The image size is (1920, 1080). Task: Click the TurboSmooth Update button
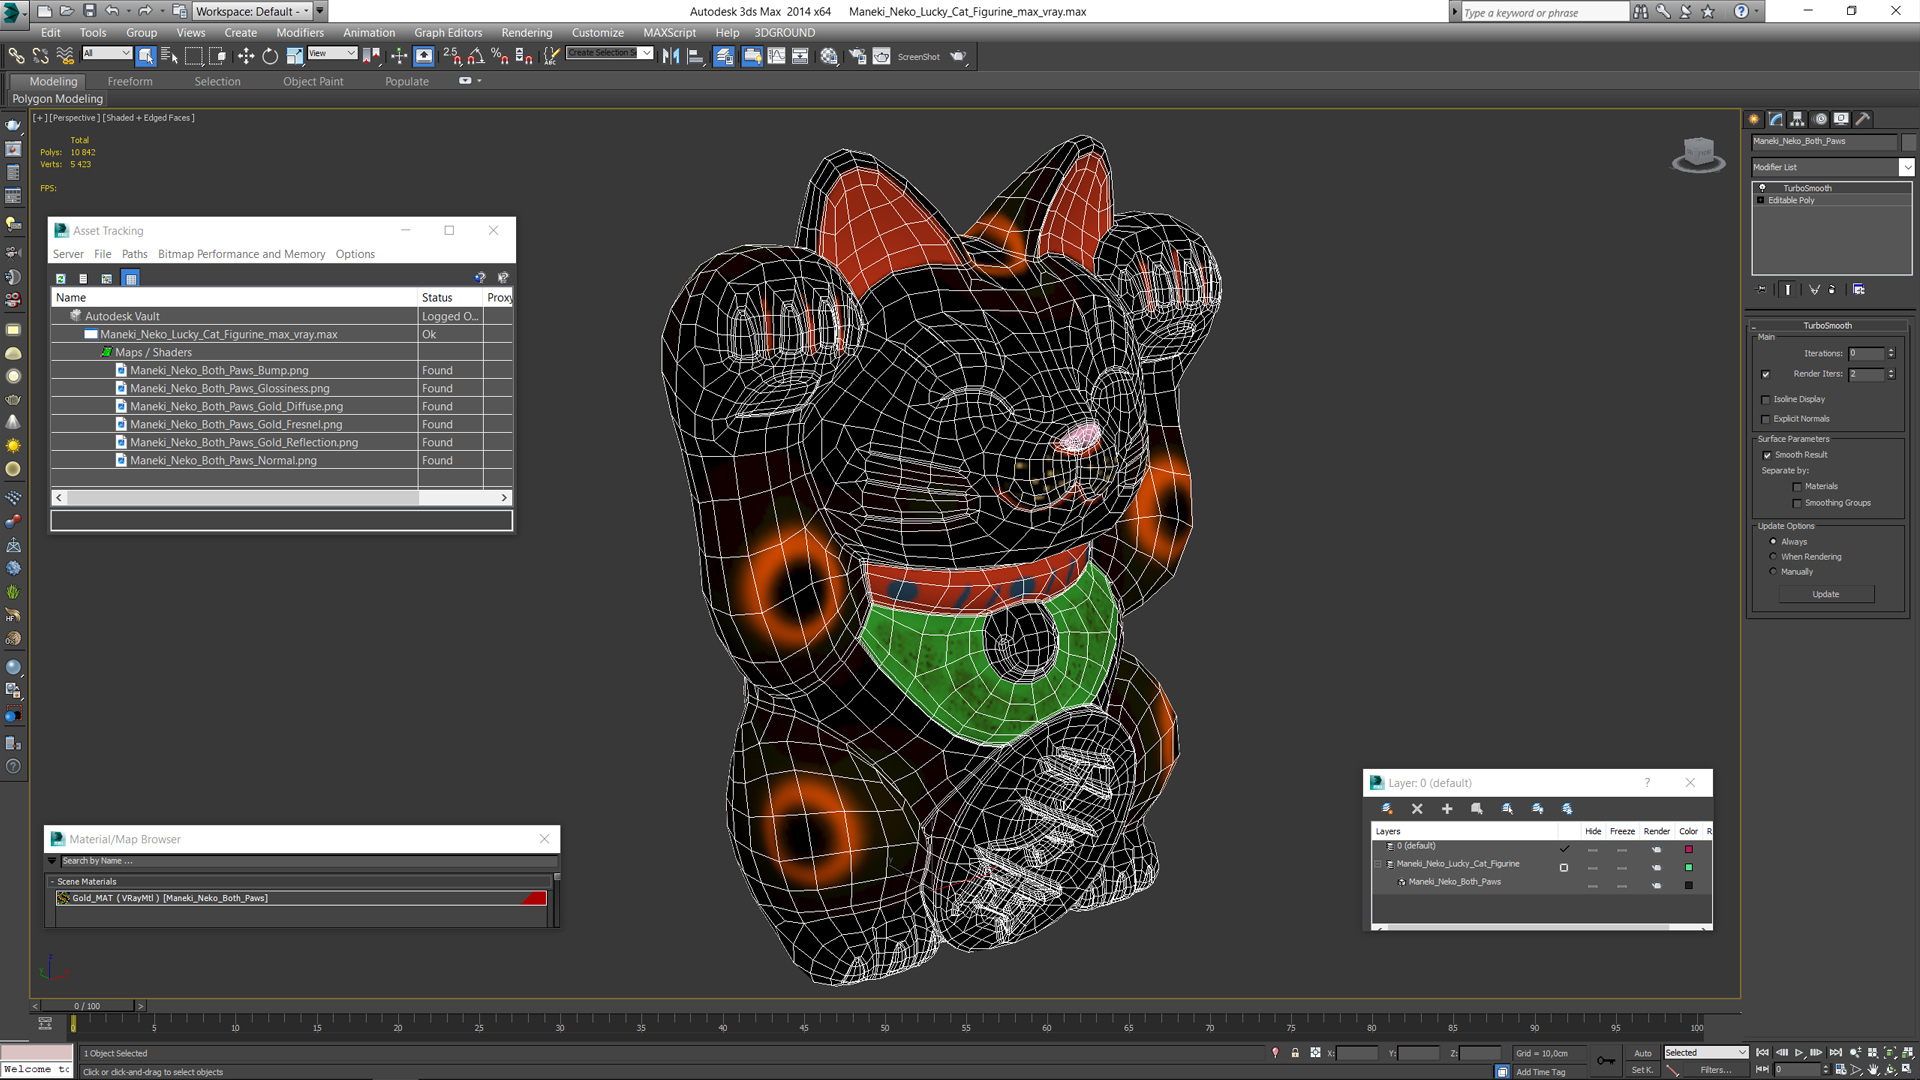1826,594
